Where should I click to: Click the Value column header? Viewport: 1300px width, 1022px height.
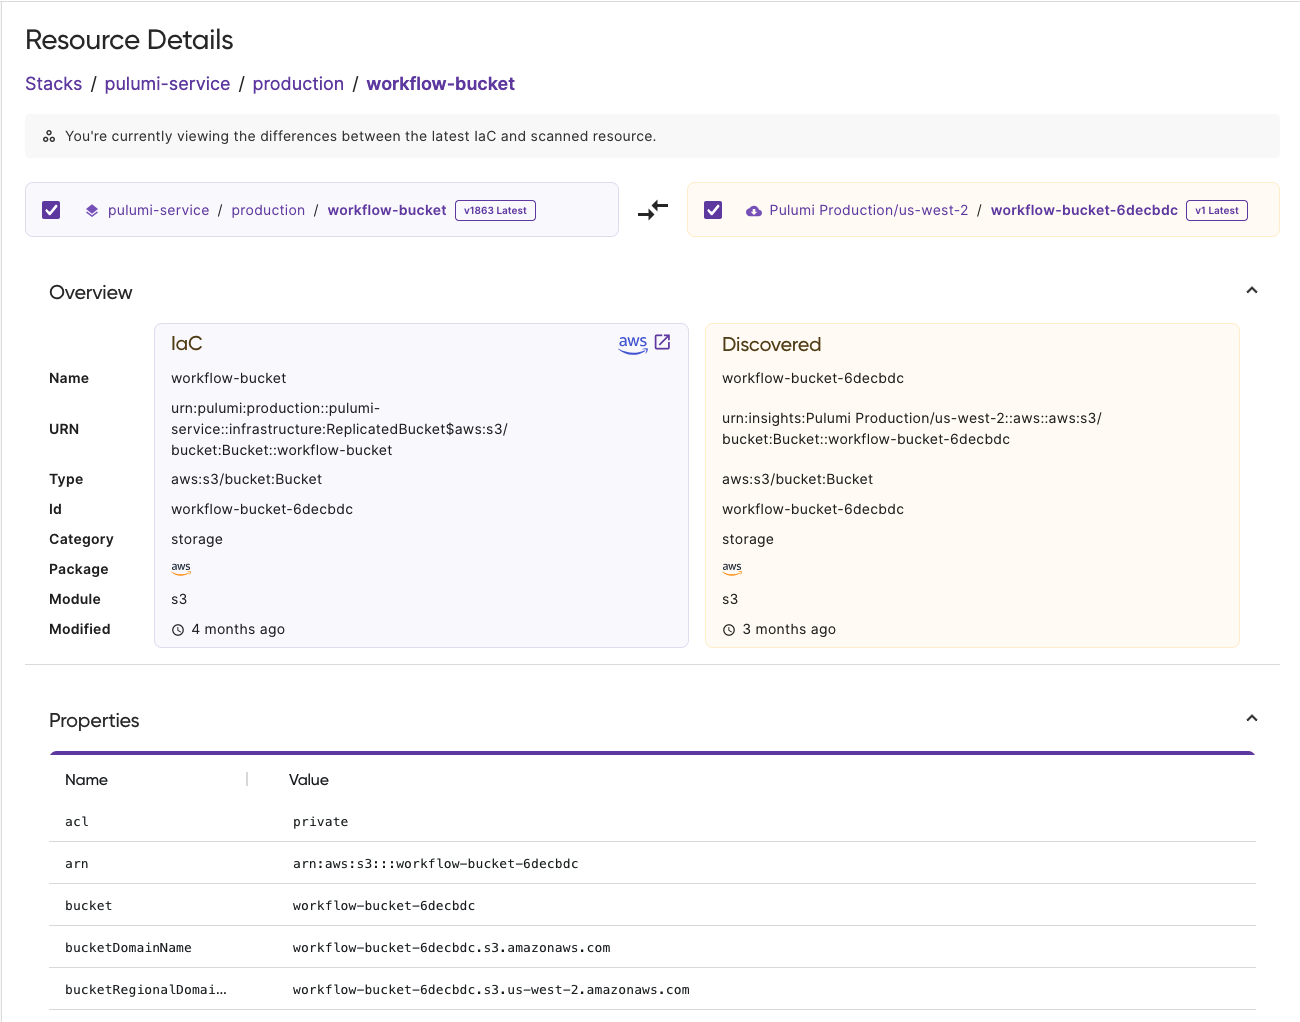tap(309, 780)
